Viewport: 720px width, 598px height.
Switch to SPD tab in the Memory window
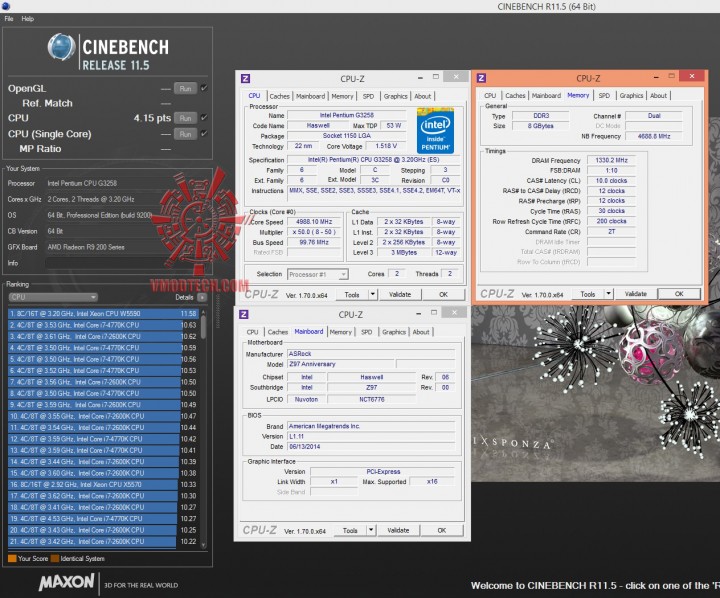604,96
